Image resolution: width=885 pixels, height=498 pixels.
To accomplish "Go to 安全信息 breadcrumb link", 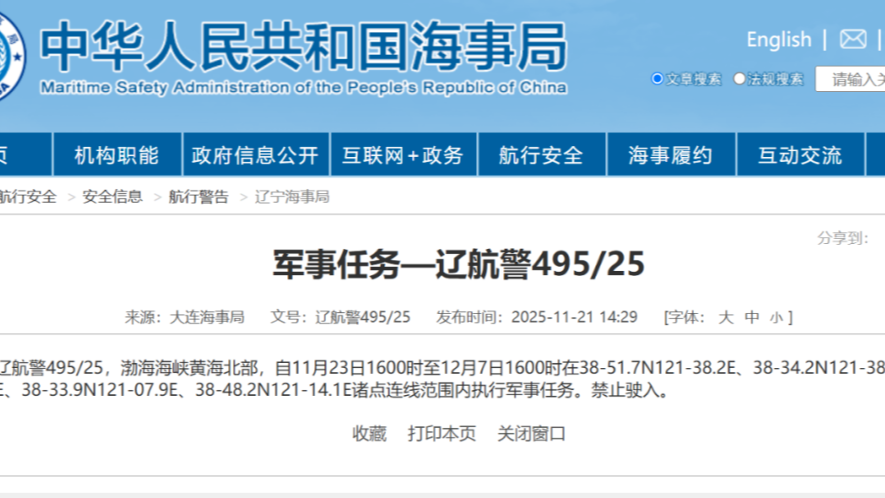I will (x=112, y=196).
